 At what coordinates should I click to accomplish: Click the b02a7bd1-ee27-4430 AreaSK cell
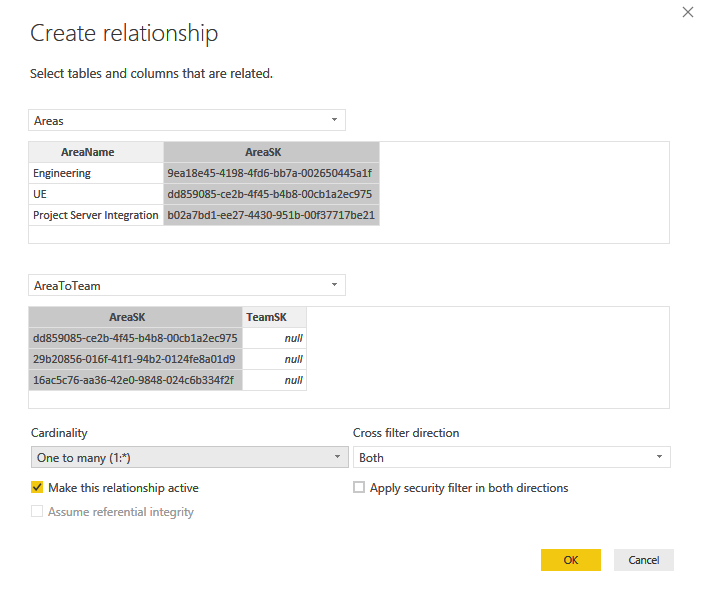point(272,215)
